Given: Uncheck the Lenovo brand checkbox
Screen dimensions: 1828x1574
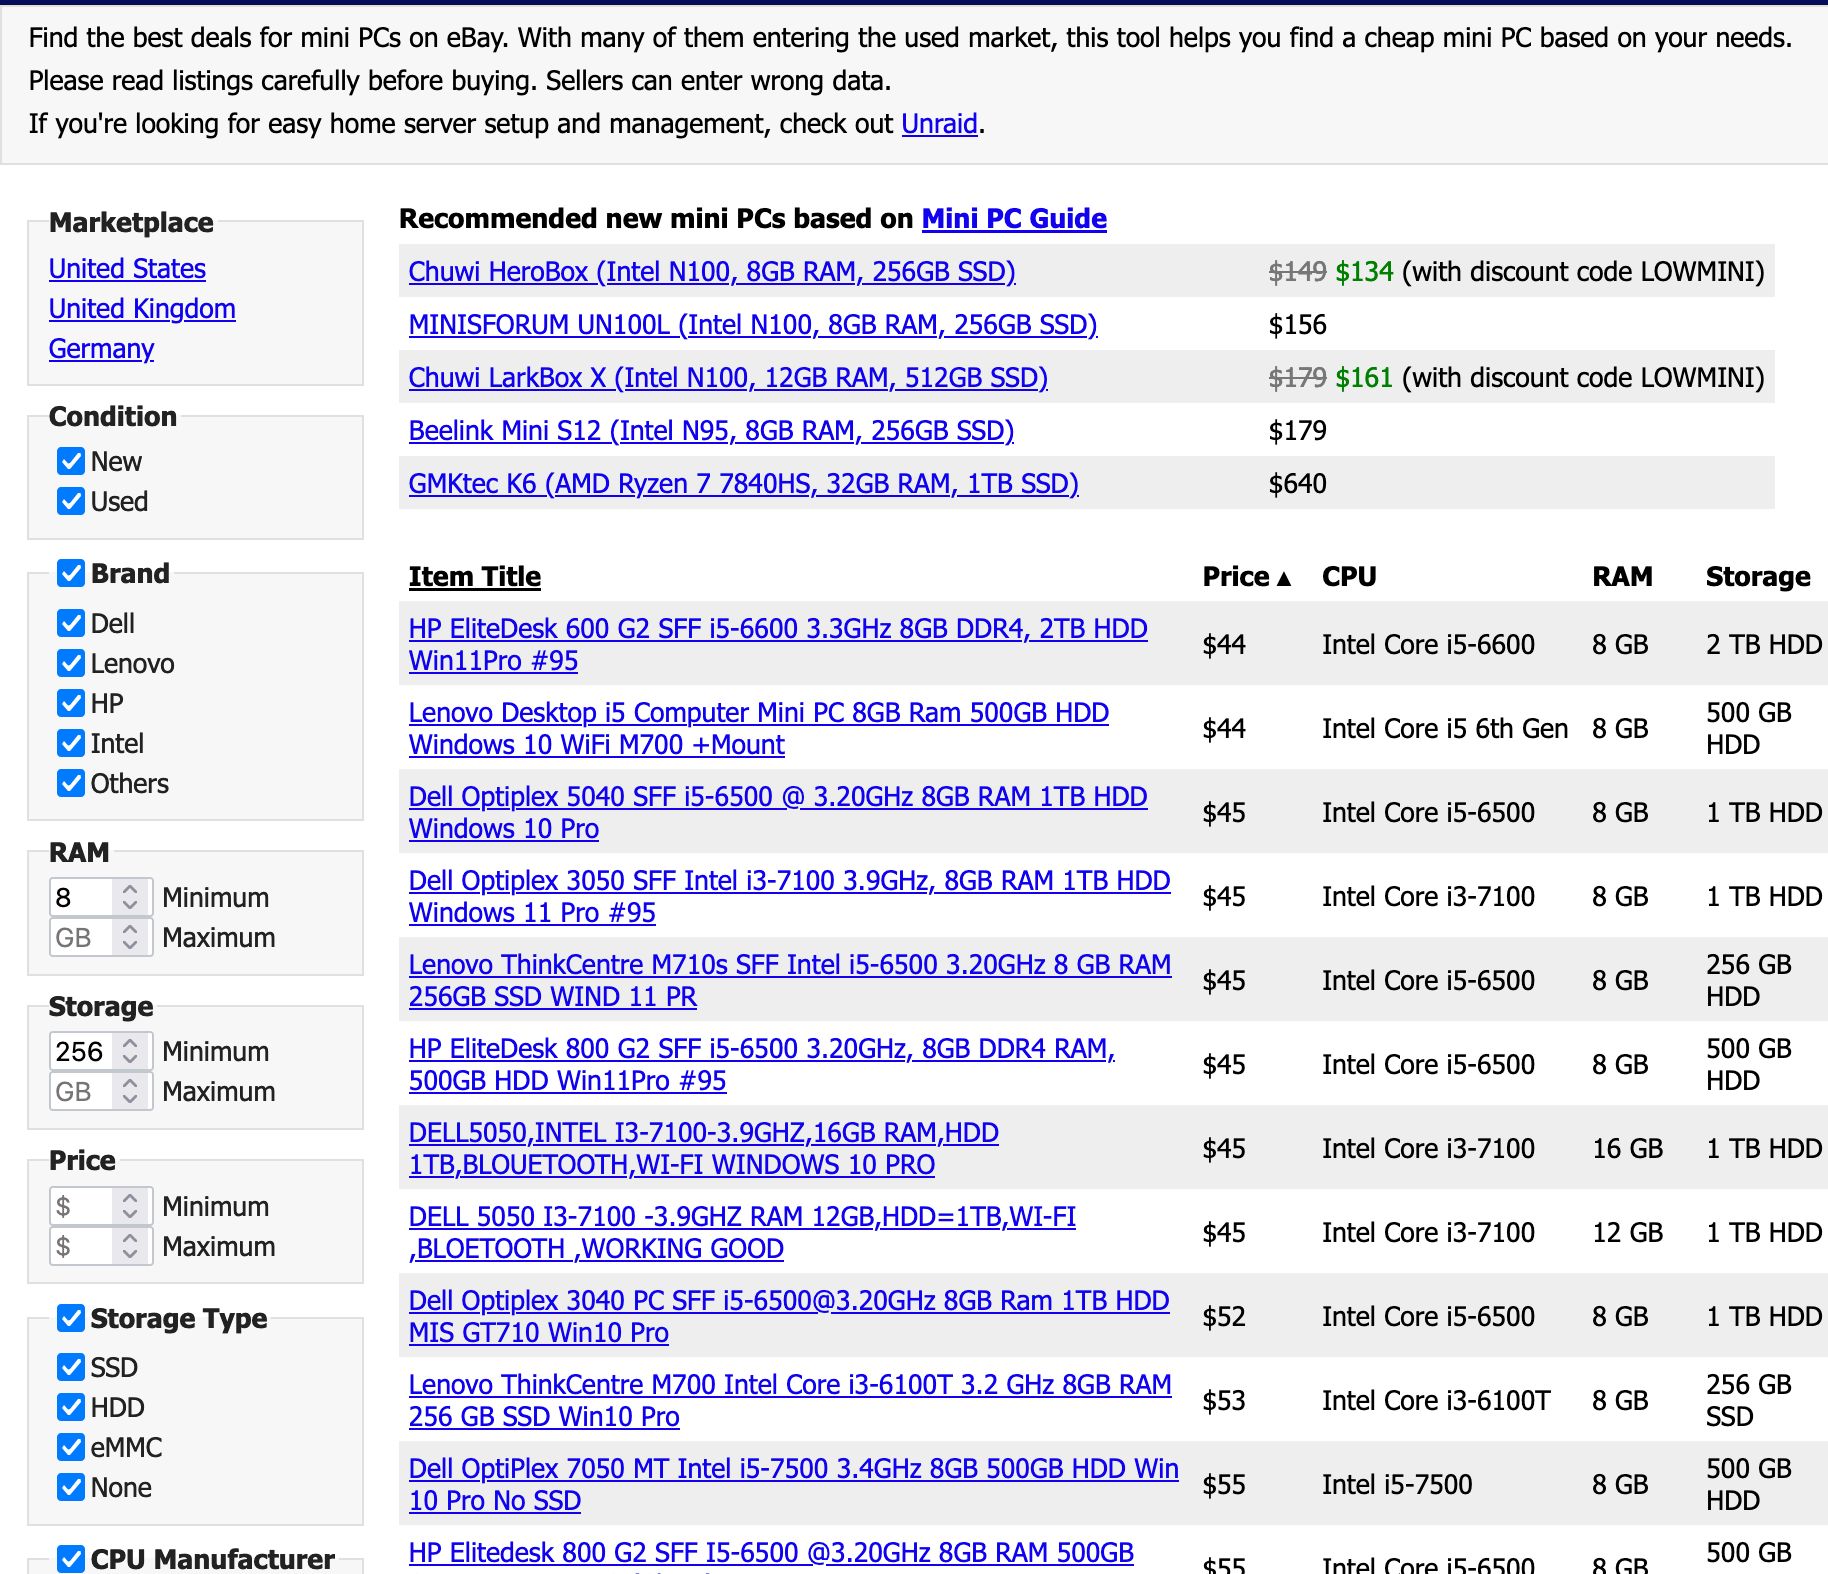Looking at the screenshot, I should pyautogui.click(x=71, y=663).
